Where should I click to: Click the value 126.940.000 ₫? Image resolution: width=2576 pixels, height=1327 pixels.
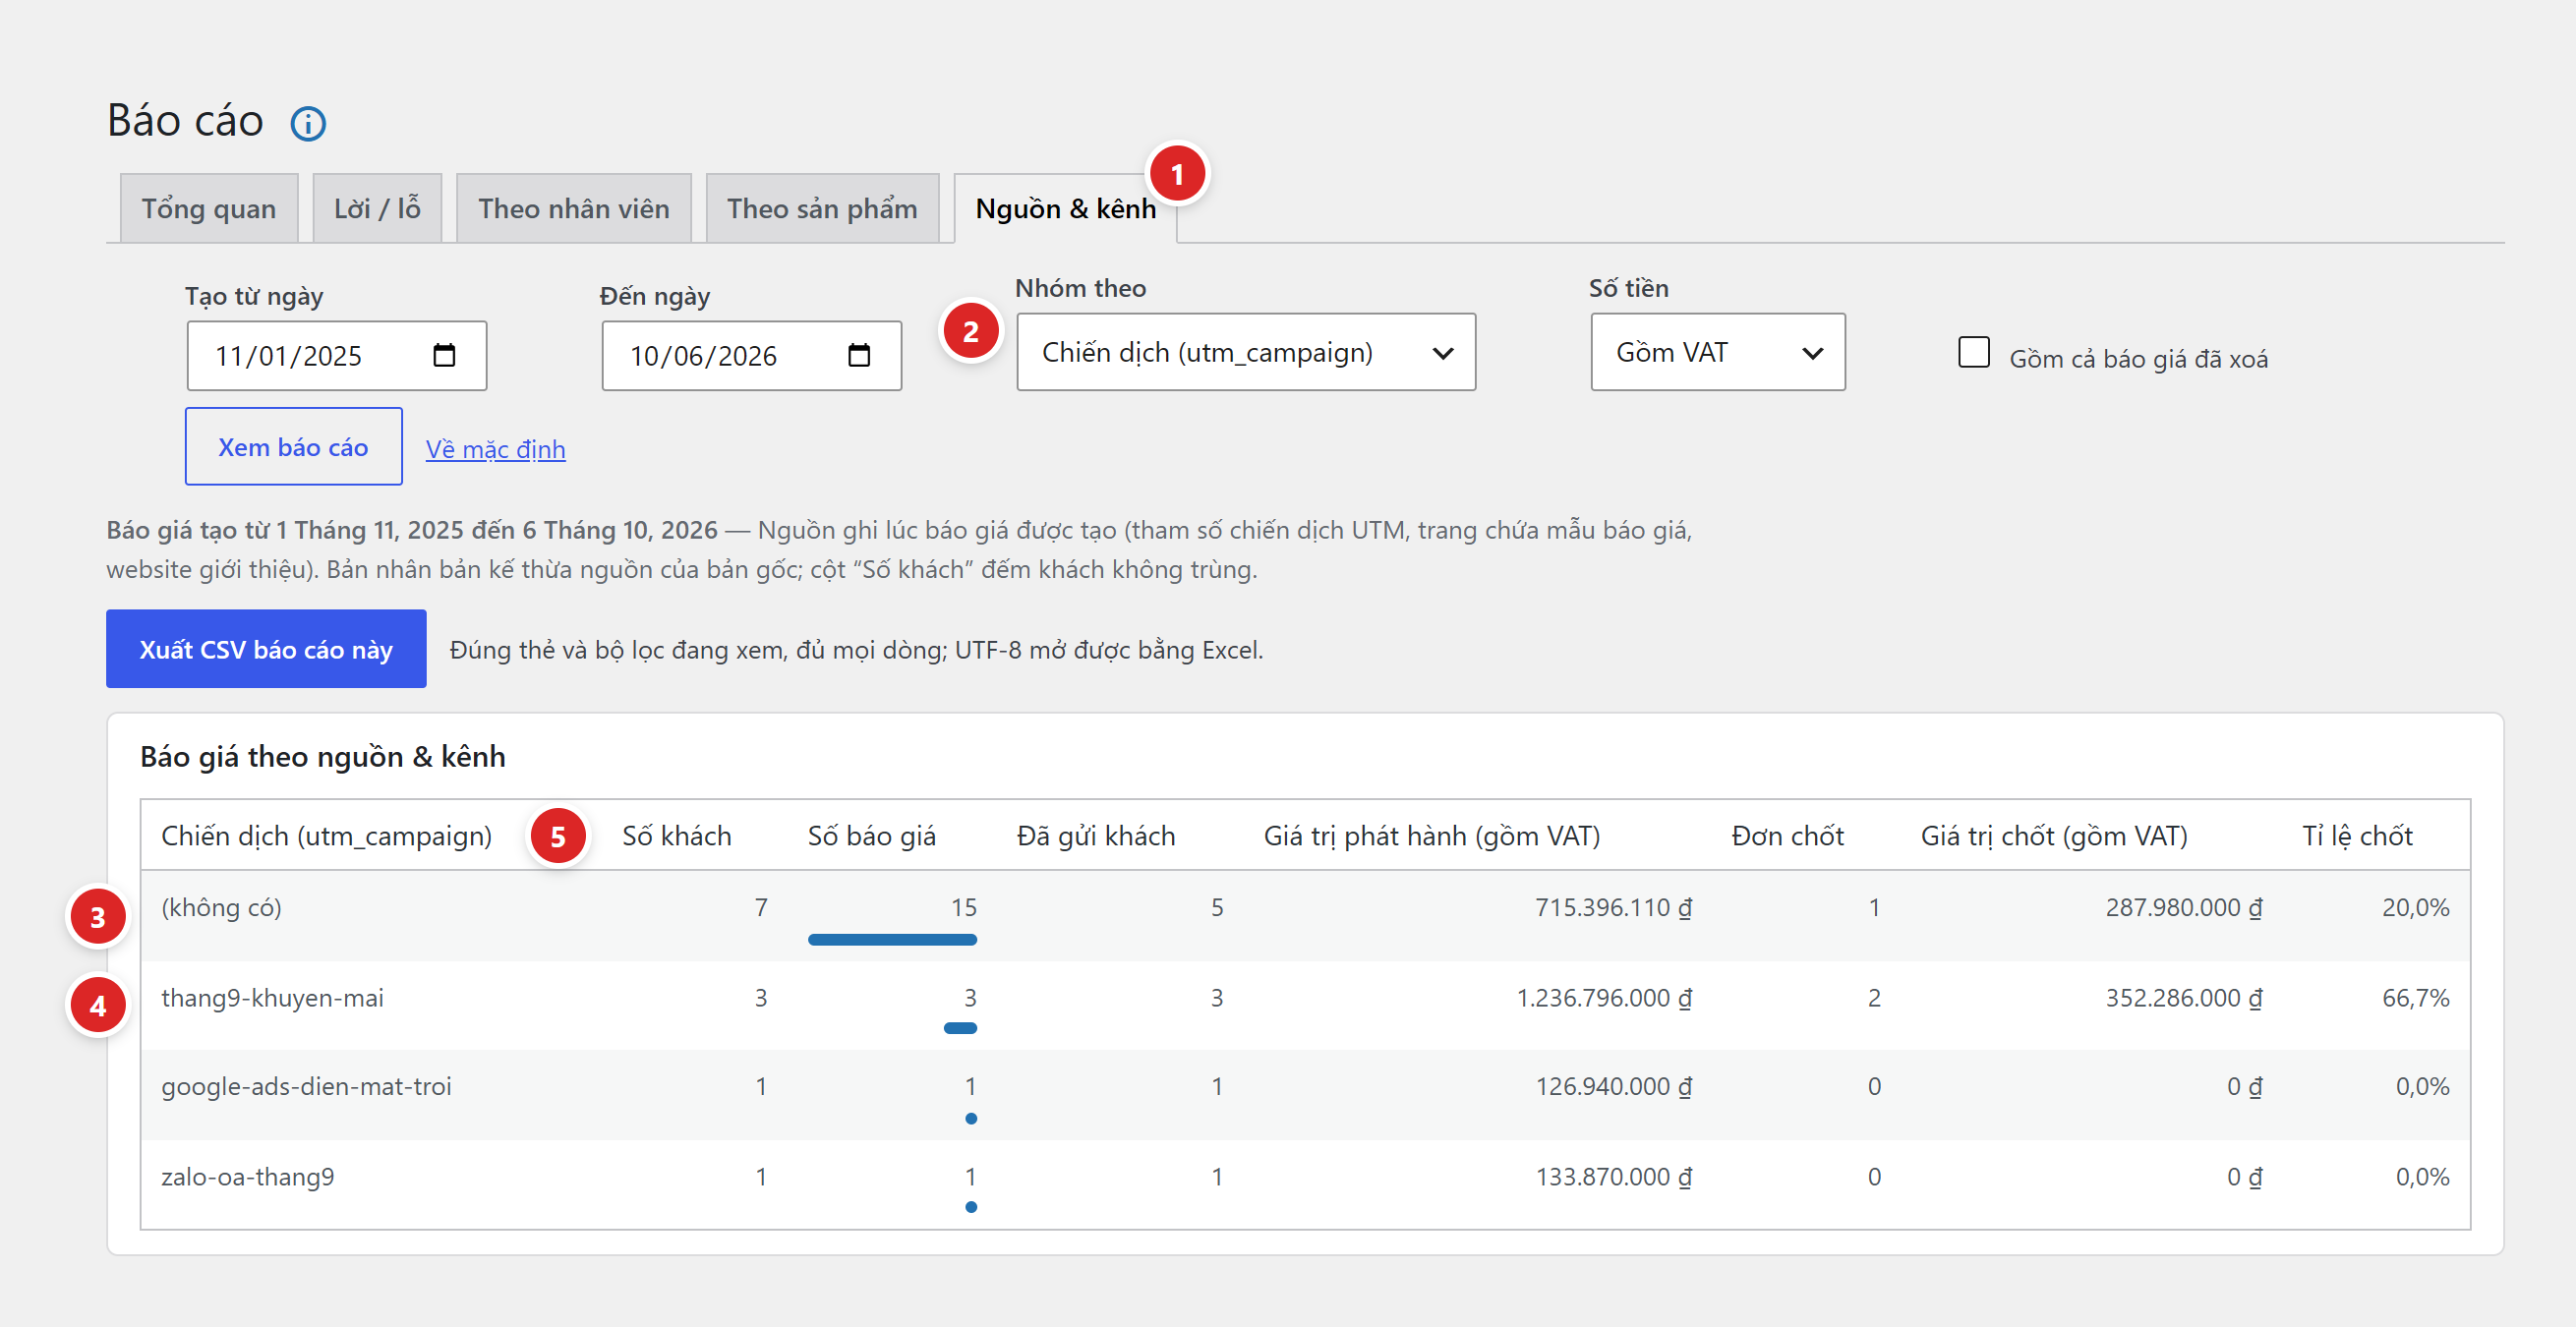pyautogui.click(x=1613, y=1086)
